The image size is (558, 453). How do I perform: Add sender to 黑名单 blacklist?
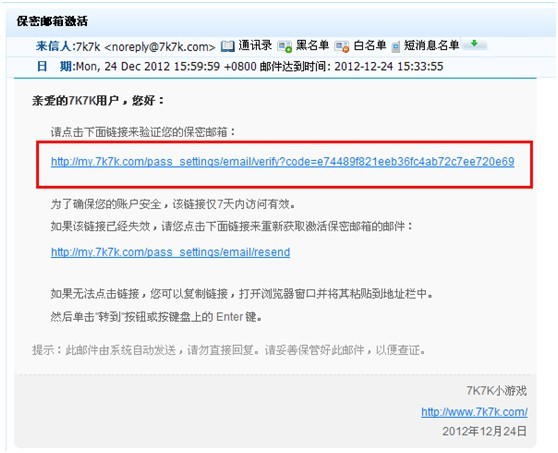[x=312, y=45]
